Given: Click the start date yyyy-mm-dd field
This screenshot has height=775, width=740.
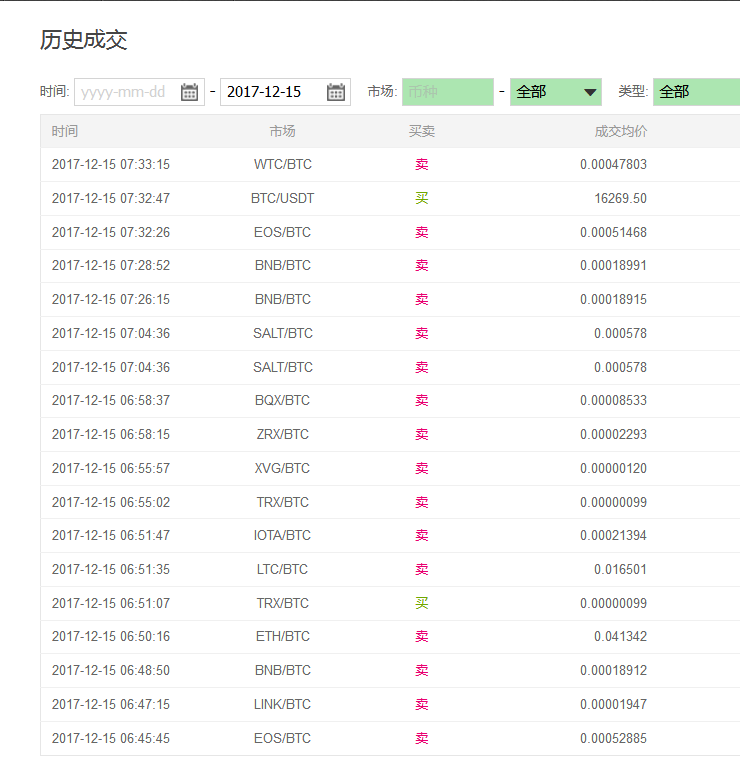Looking at the screenshot, I should tap(139, 92).
